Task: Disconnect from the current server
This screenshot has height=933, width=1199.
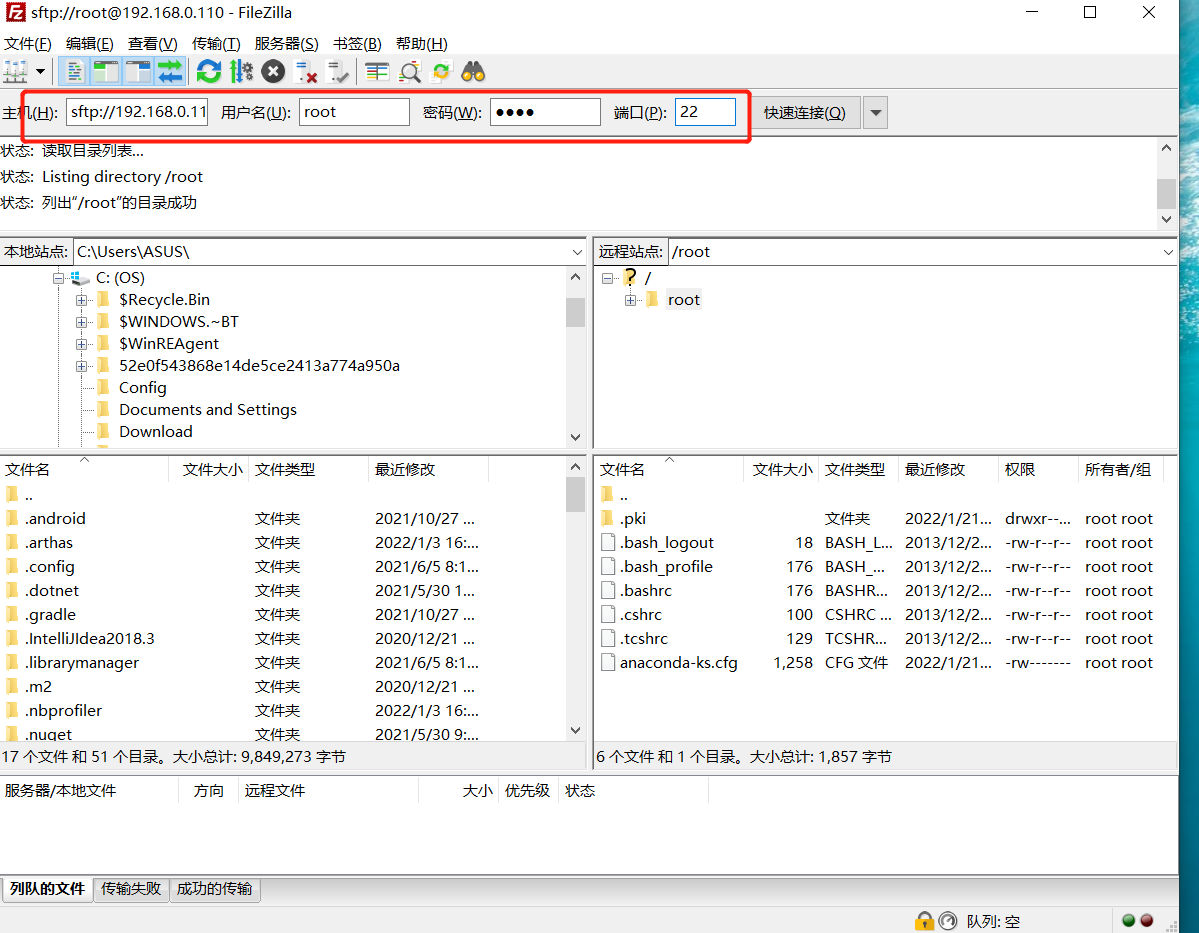Action: tap(306, 72)
